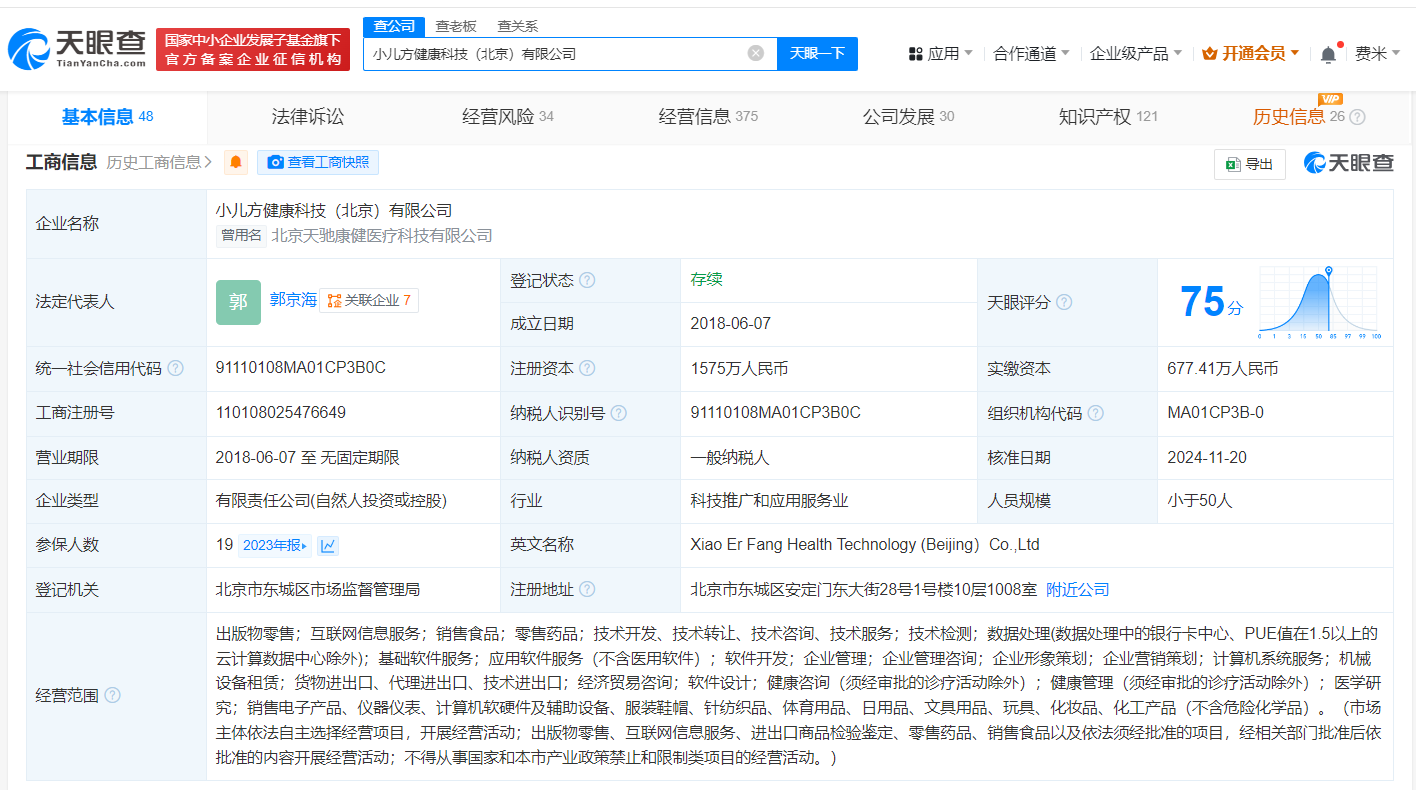This screenshot has height=790, width=1416.
Task: Switch to the 法律诉讼 tab
Action: pyautogui.click(x=307, y=117)
